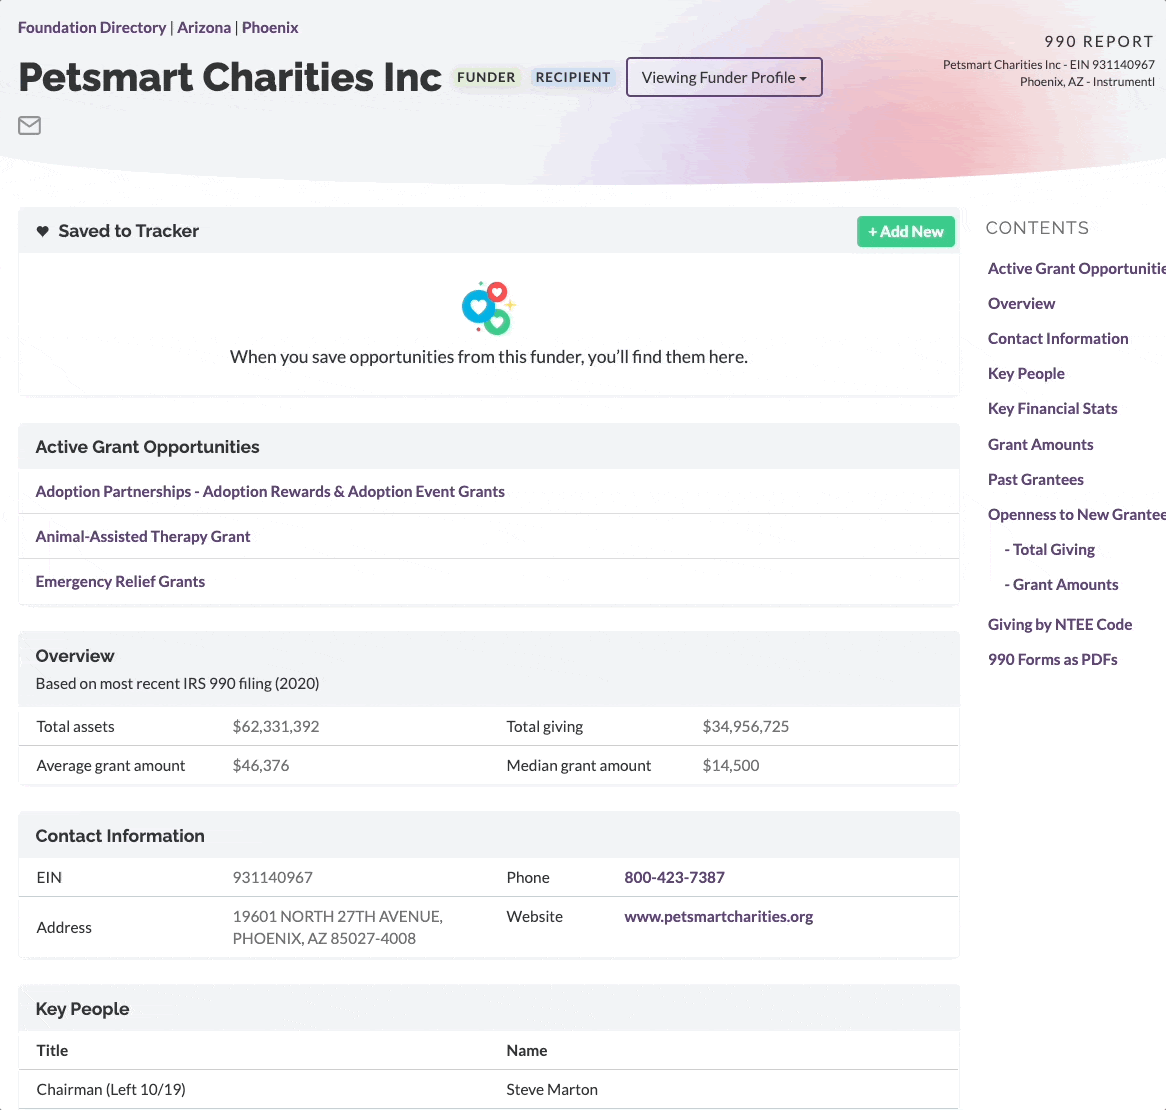1166x1110 pixels.
Task: Click the 990 REPORT header text
Action: pos(1099,42)
